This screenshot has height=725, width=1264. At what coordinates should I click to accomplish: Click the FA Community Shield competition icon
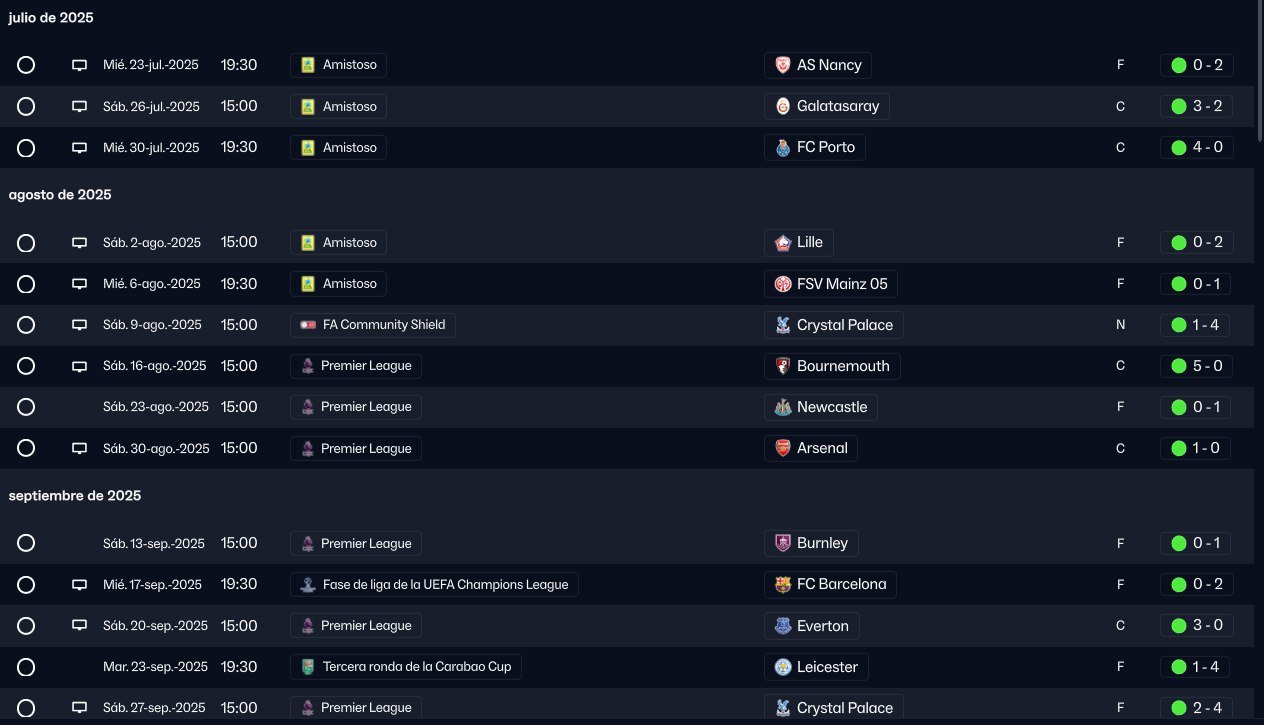tap(308, 325)
